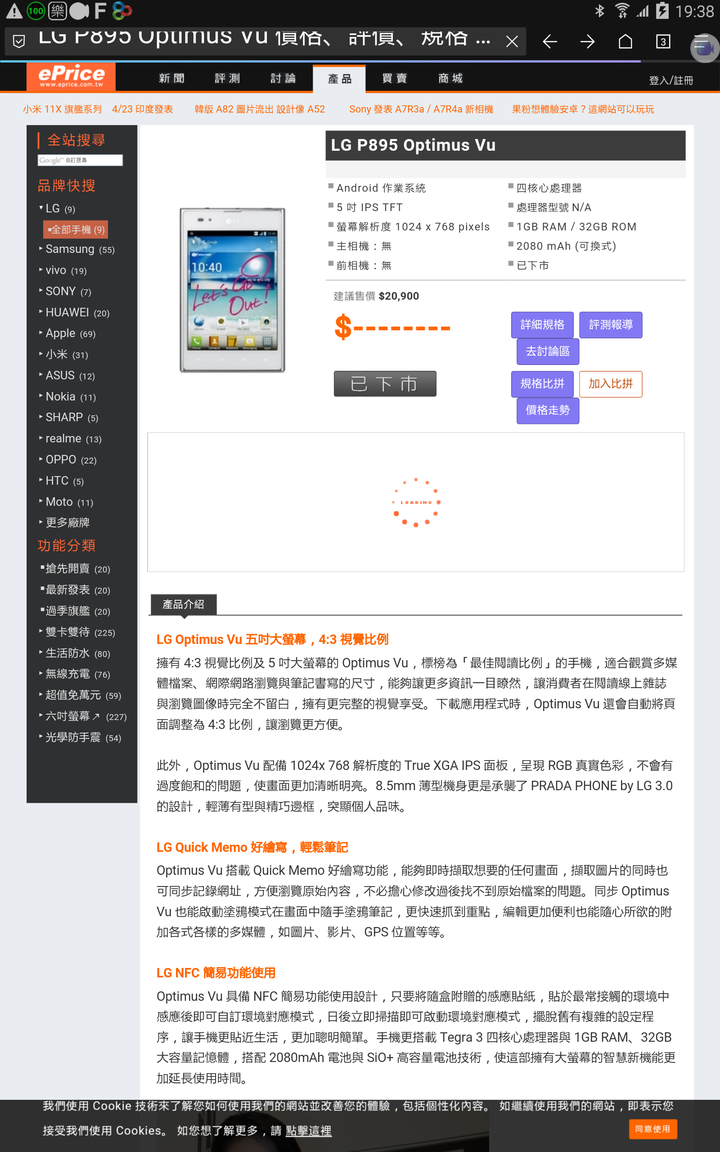The image size is (720, 1152).
Task: Expand the SONY (7) brand
Action: tap(65, 292)
